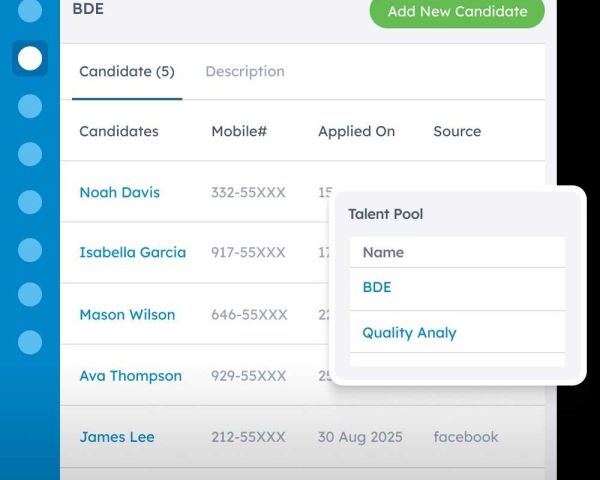
Task: Click the facebook source for James Lee
Action: pos(465,437)
